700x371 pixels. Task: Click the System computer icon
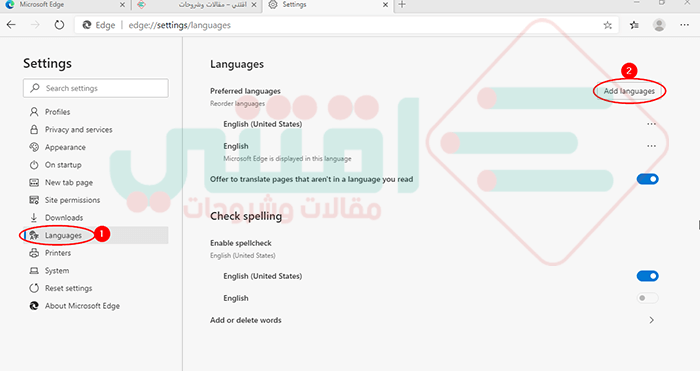(x=34, y=271)
